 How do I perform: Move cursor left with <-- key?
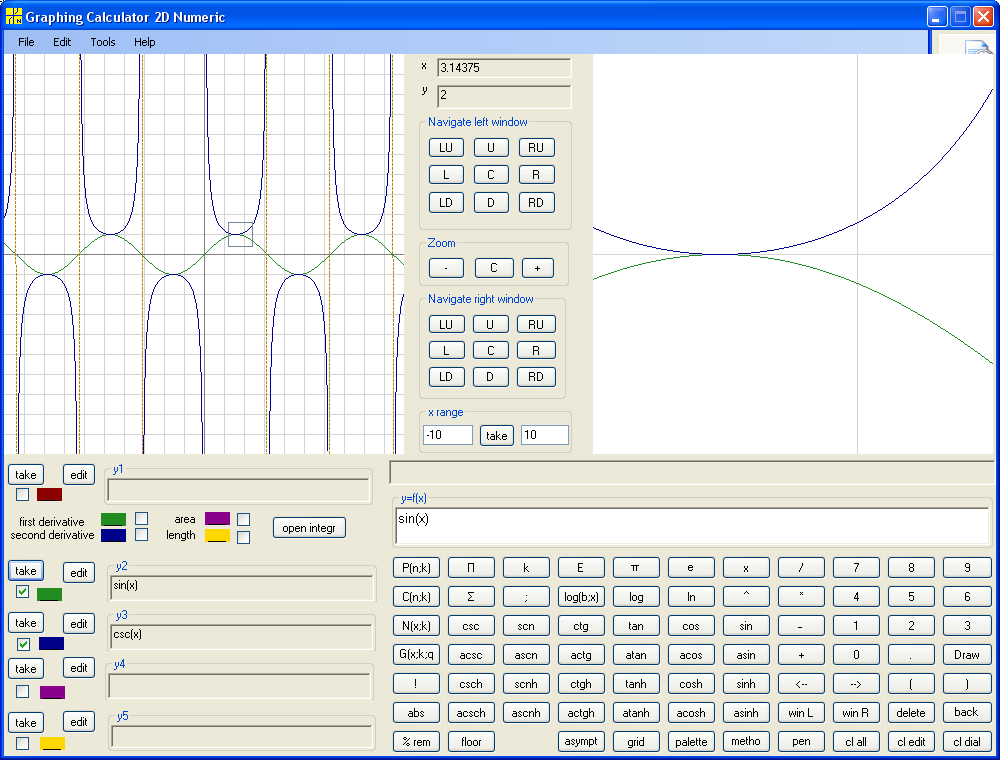(801, 684)
